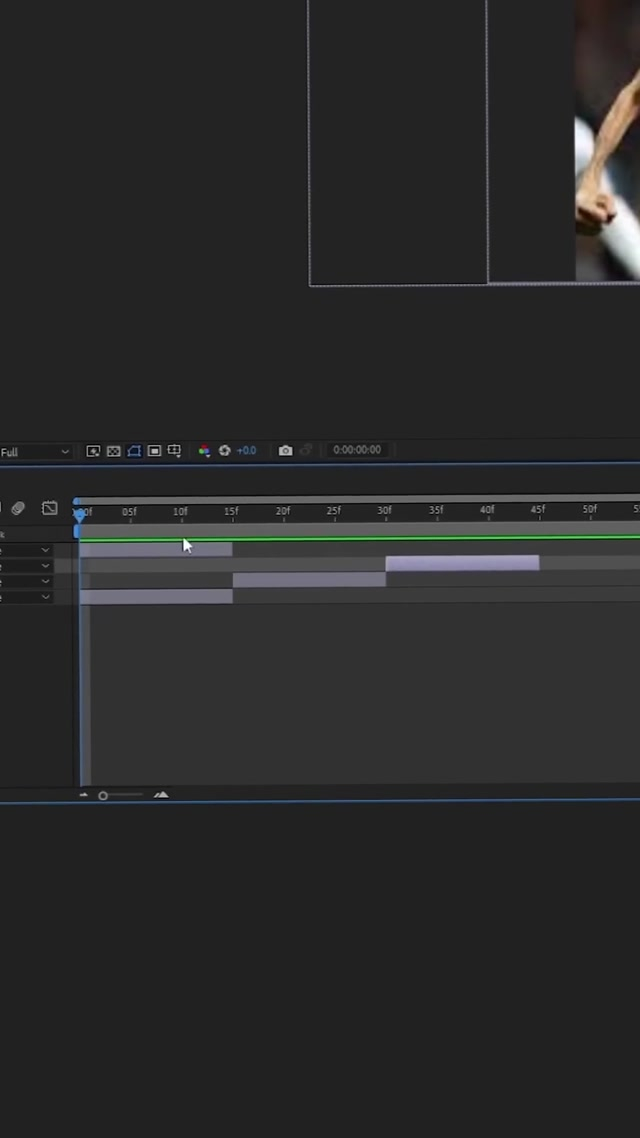Take a snapshot with the camera icon

pos(285,451)
